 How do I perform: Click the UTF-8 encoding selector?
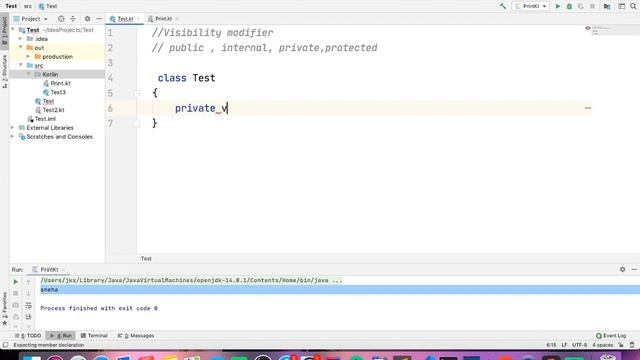[x=579, y=345]
